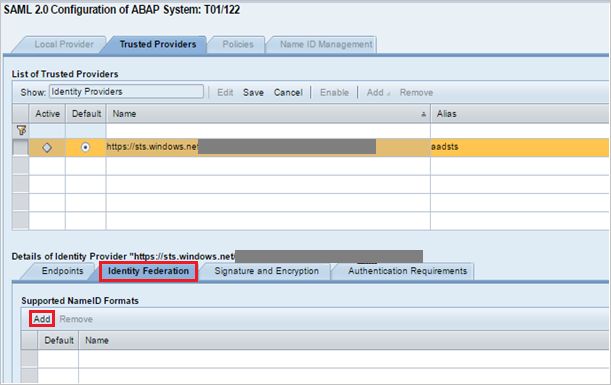Click the Name column header in NameID Formats table
Screen dimensions: 611x385
[x=344, y=341]
